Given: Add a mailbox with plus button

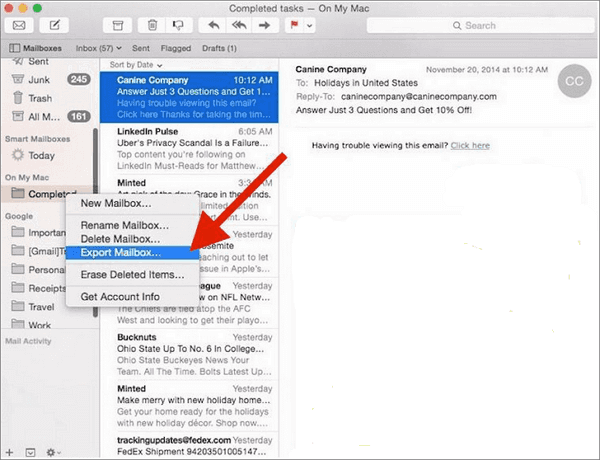Looking at the screenshot, I should tap(10, 452).
